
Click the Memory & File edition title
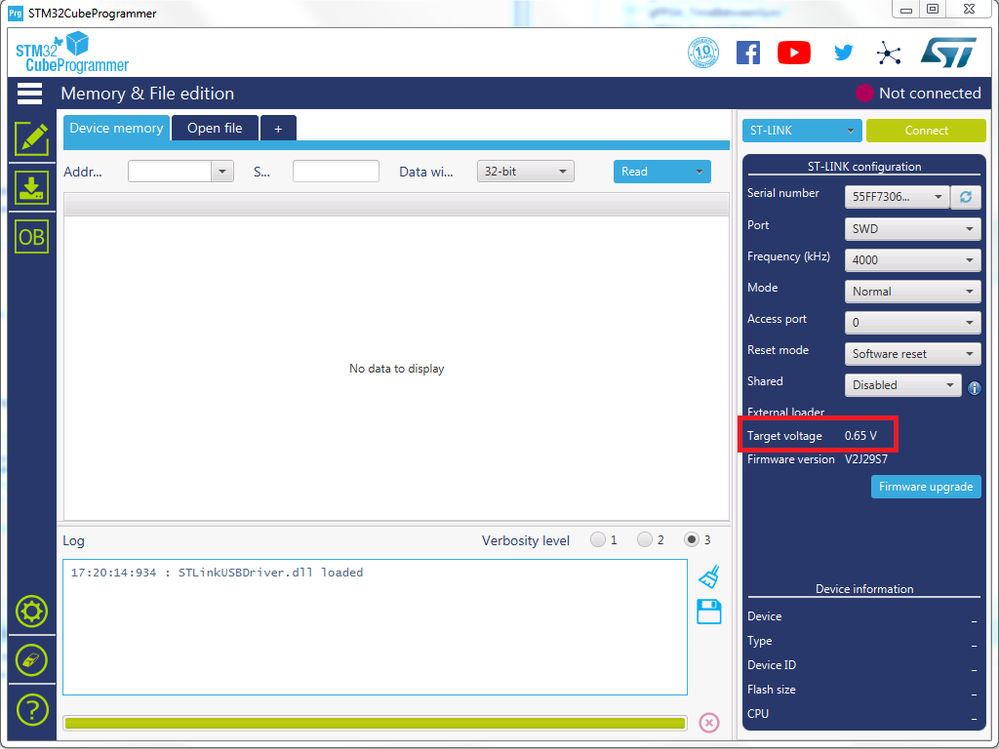147,94
